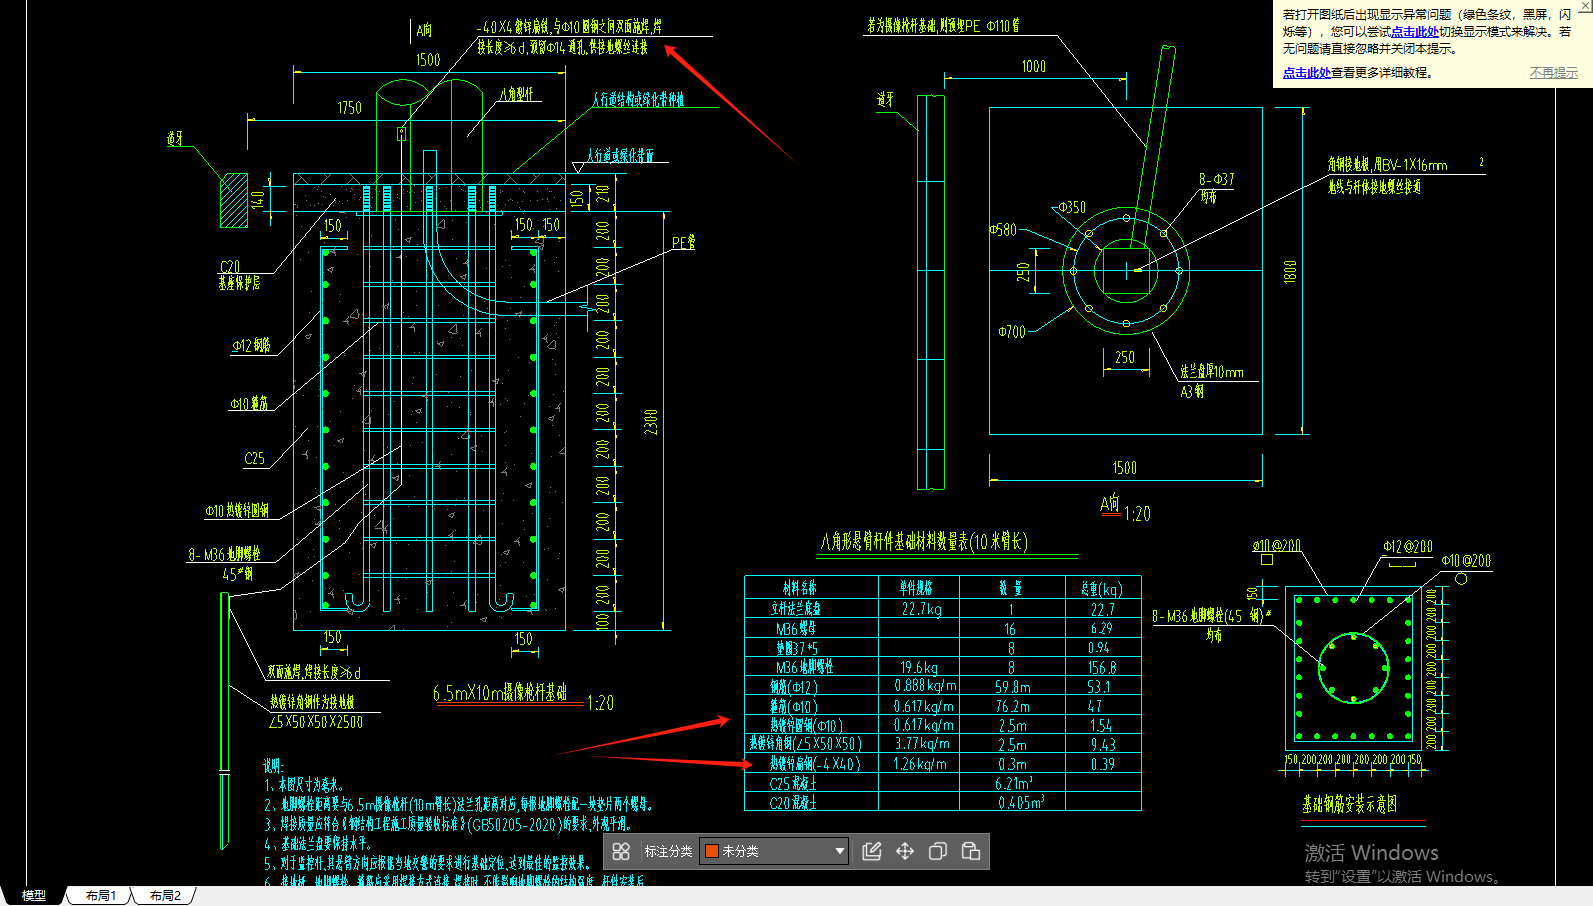1593x906 pixels.
Task: Click the table cell 0.405m³
Action: click(x=1021, y=802)
